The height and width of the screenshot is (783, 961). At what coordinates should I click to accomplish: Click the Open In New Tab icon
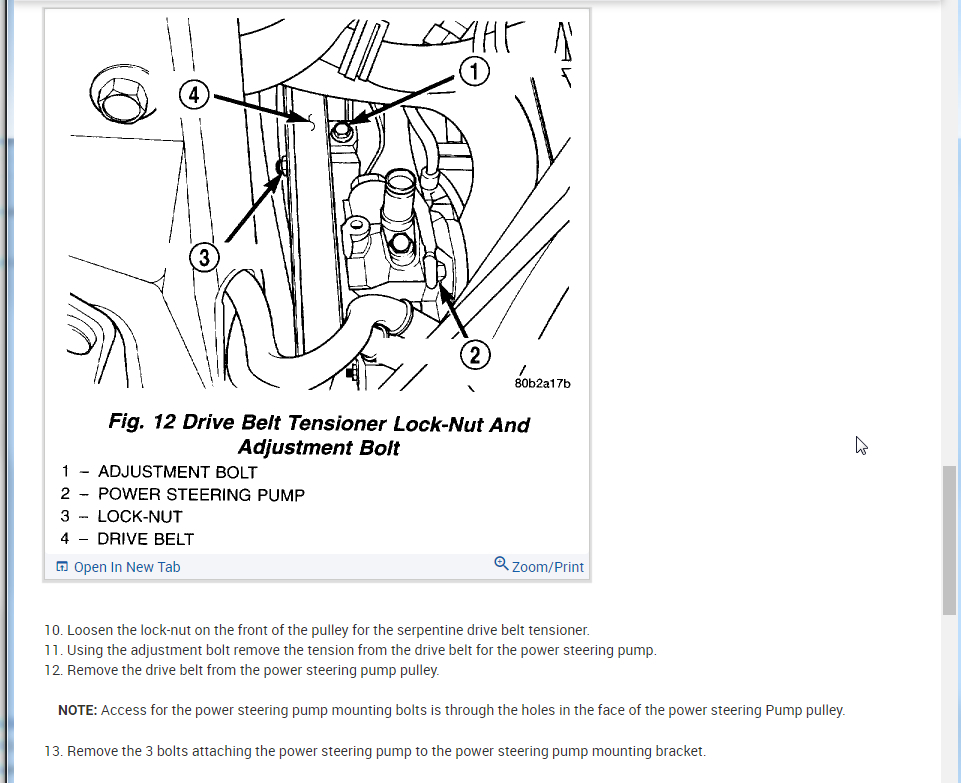[x=62, y=566]
